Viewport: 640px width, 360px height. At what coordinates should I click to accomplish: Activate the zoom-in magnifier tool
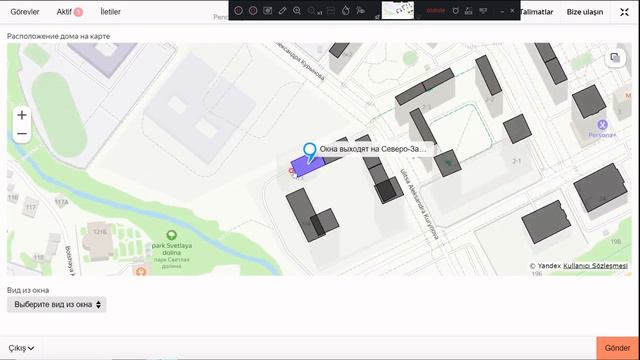point(297,11)
